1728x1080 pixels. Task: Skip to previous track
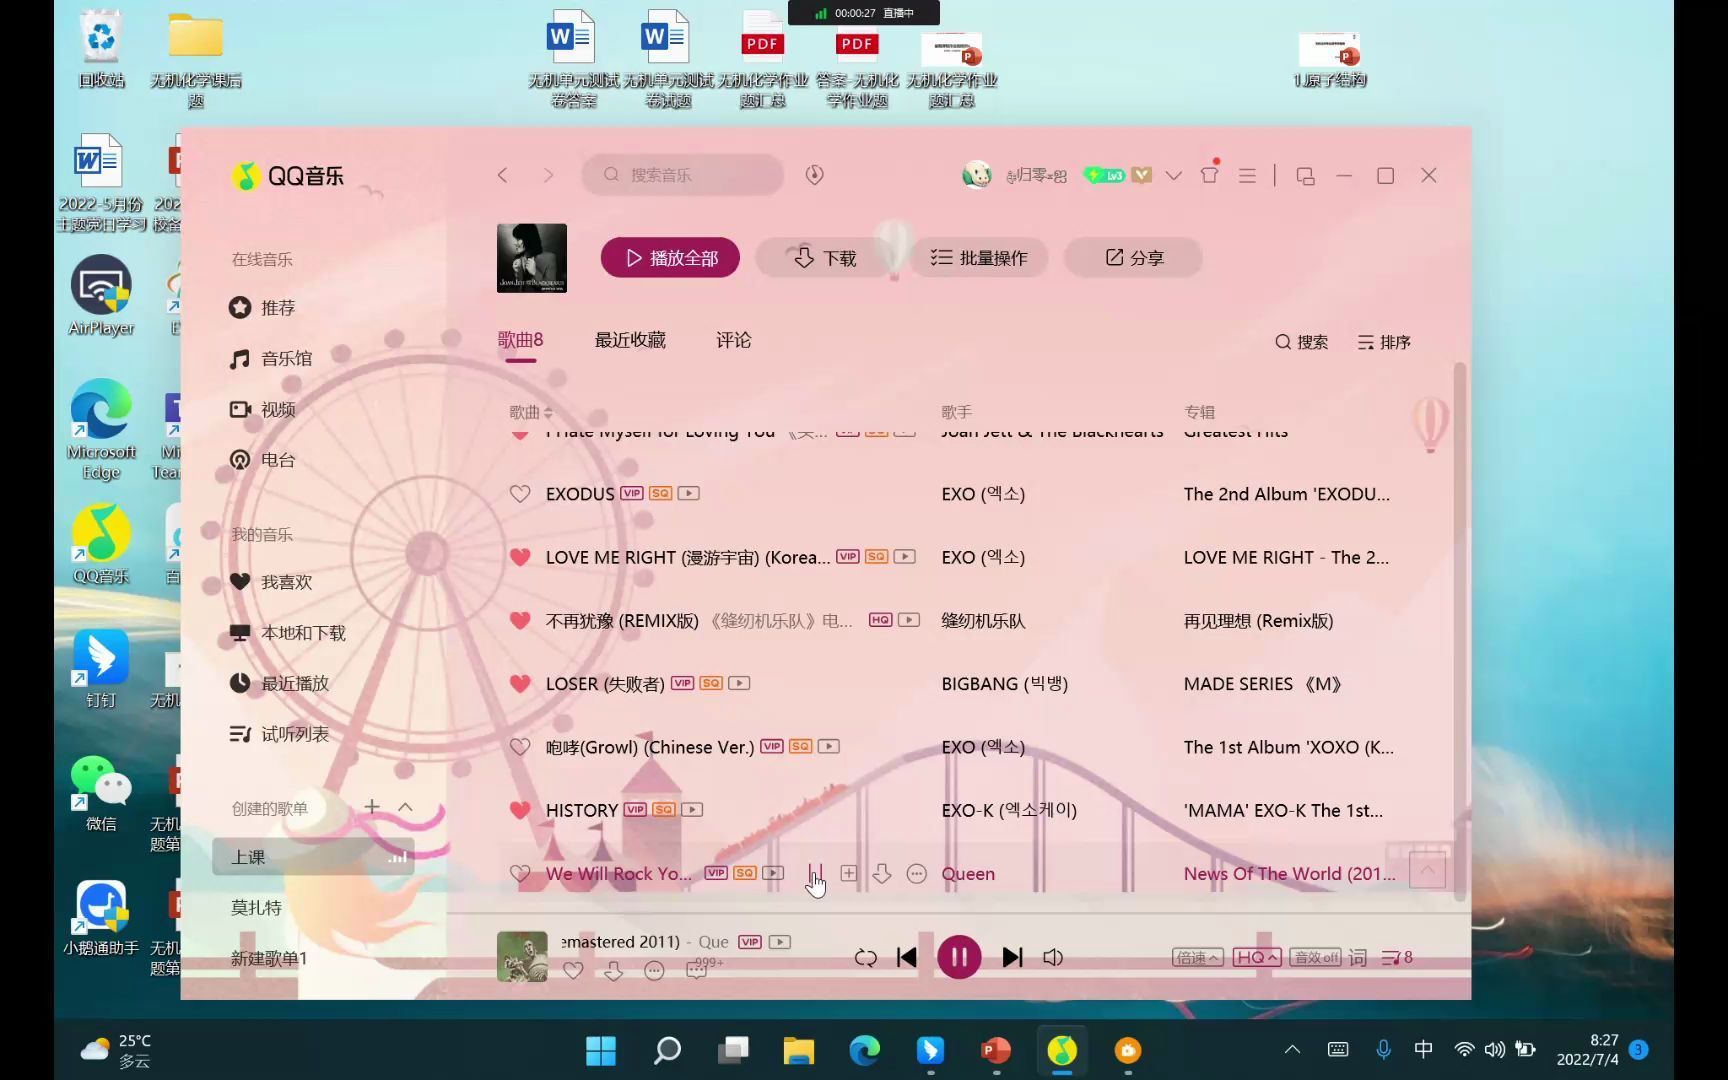(907, 958)
